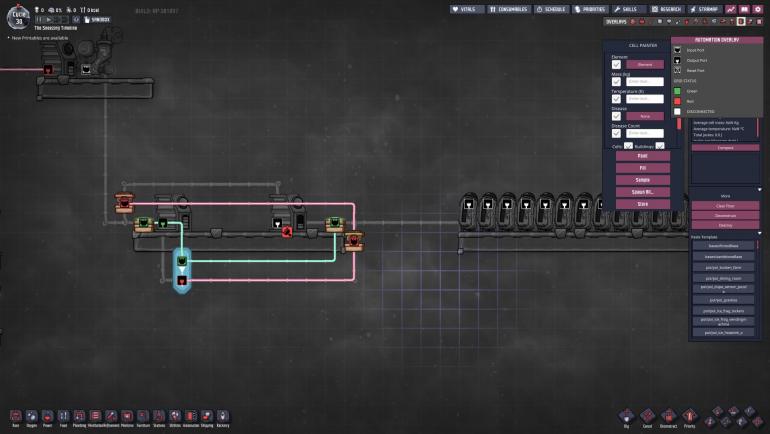Collapse the section above the More panel
Viewport: 770px width, 434px height.
(x=759, y=189)
